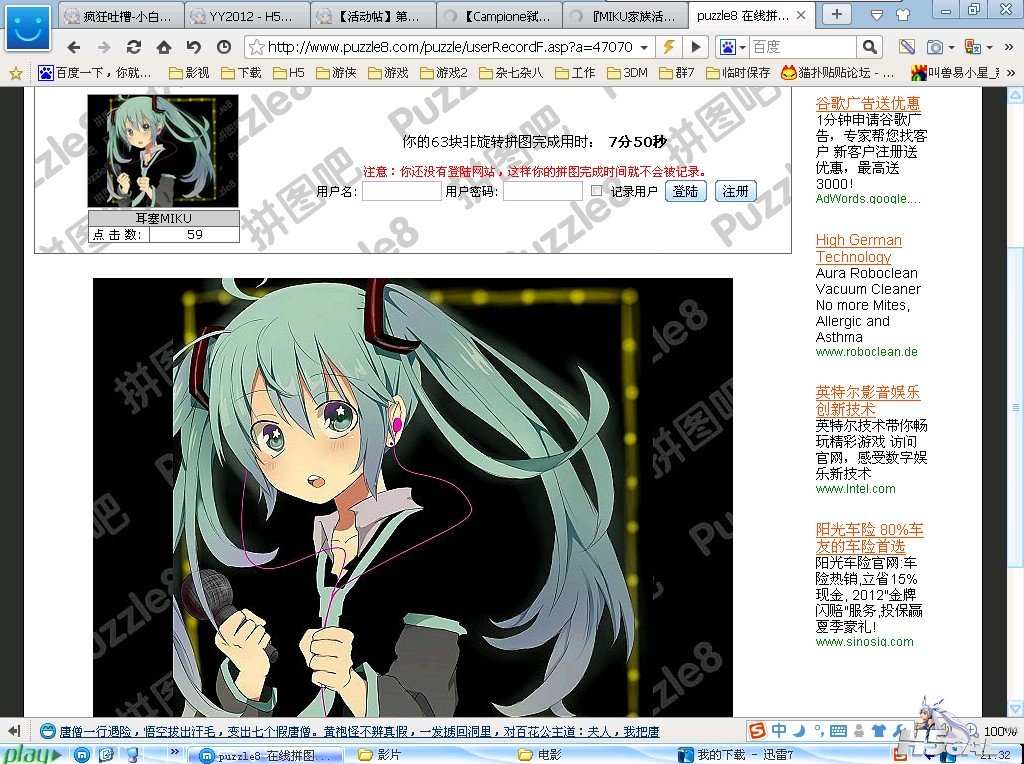Open the 英特尔影音娱乐创新技术 ad link
The width and height of the screenshot is (1024, 764).
867,400
